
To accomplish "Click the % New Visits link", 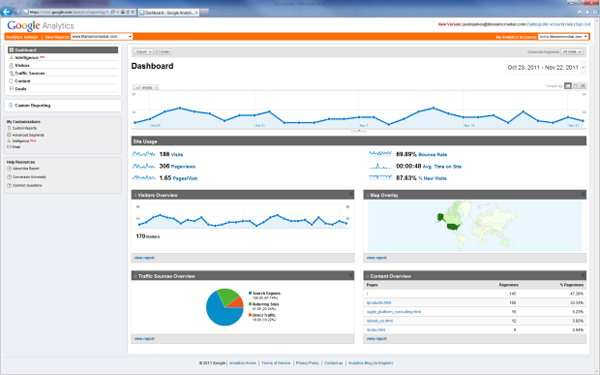I will pyautogui.click(x=432, y=178).
